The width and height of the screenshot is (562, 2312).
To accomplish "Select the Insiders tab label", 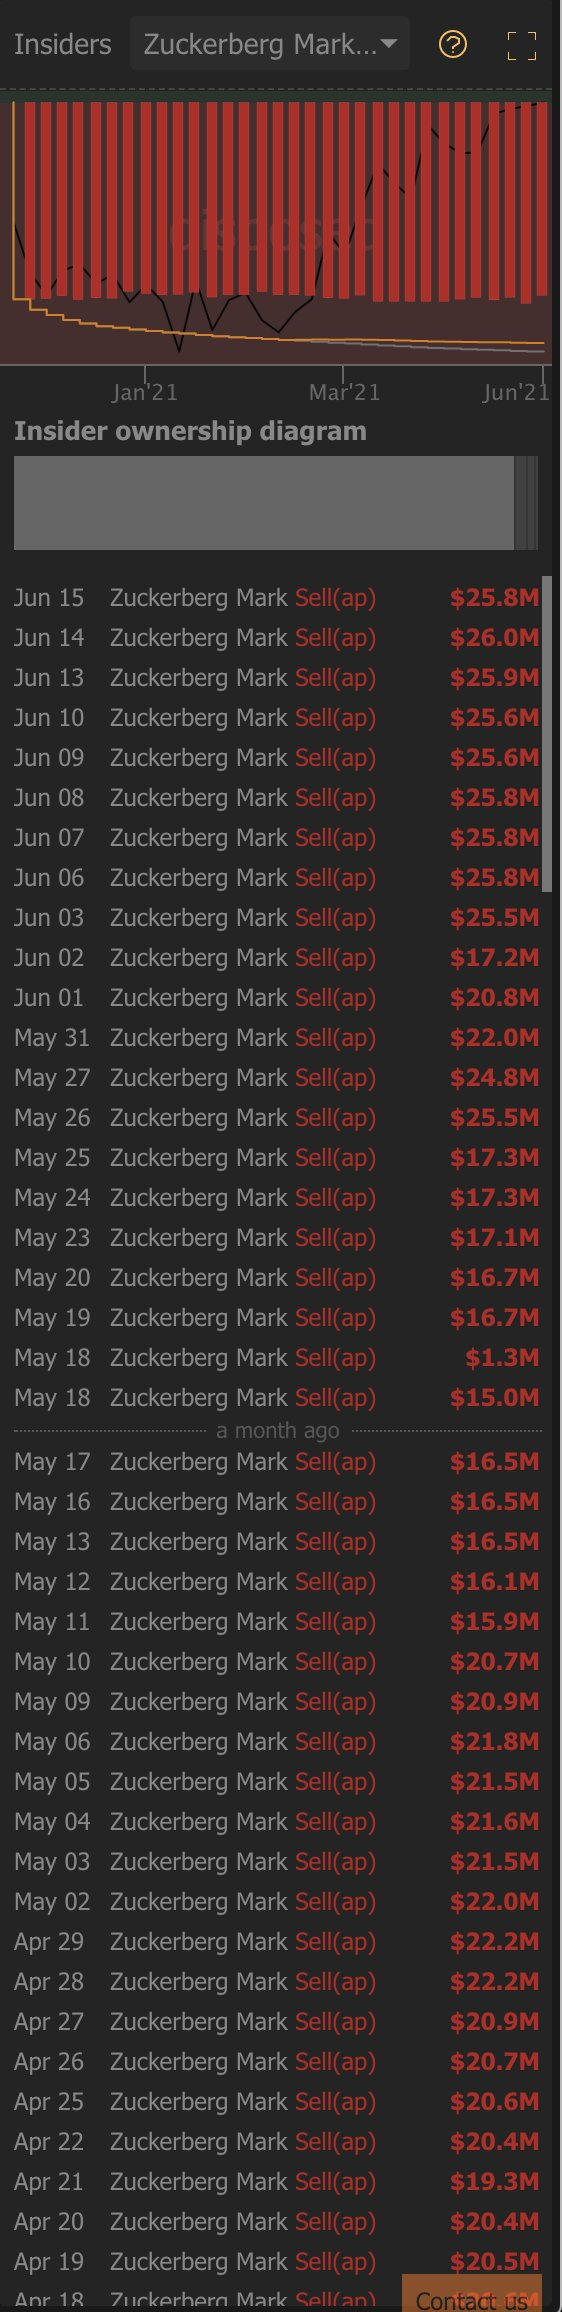I will 63,44.
